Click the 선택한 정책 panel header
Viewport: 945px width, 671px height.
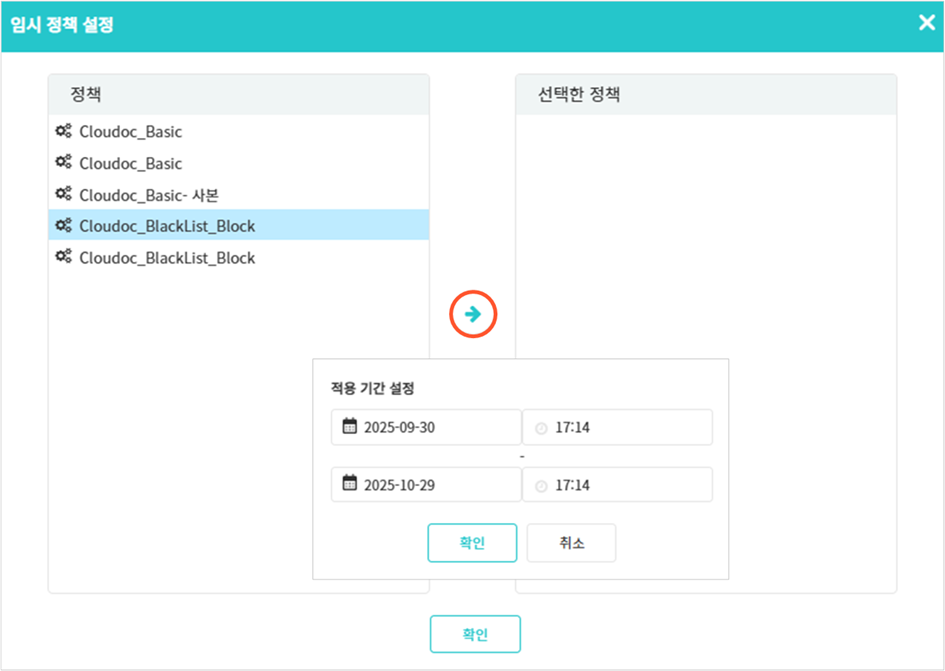coord(705,95)
